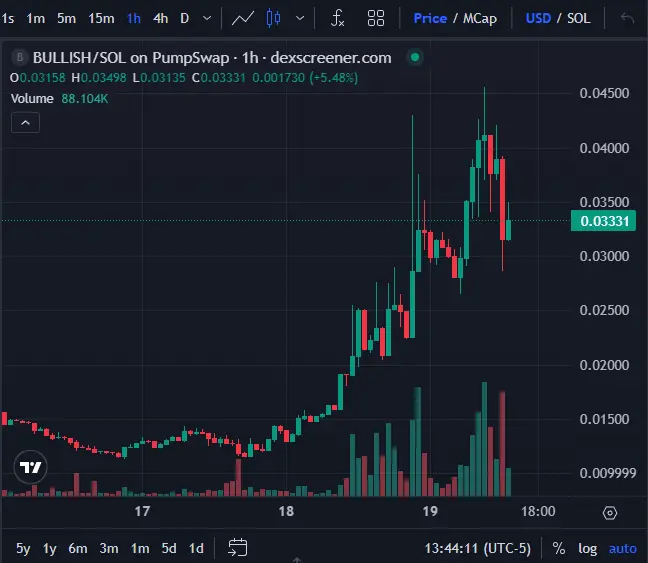Click the undo arrow icon
Image resolution: width=648 pixels, height=563 pixels.
[627, 19]
